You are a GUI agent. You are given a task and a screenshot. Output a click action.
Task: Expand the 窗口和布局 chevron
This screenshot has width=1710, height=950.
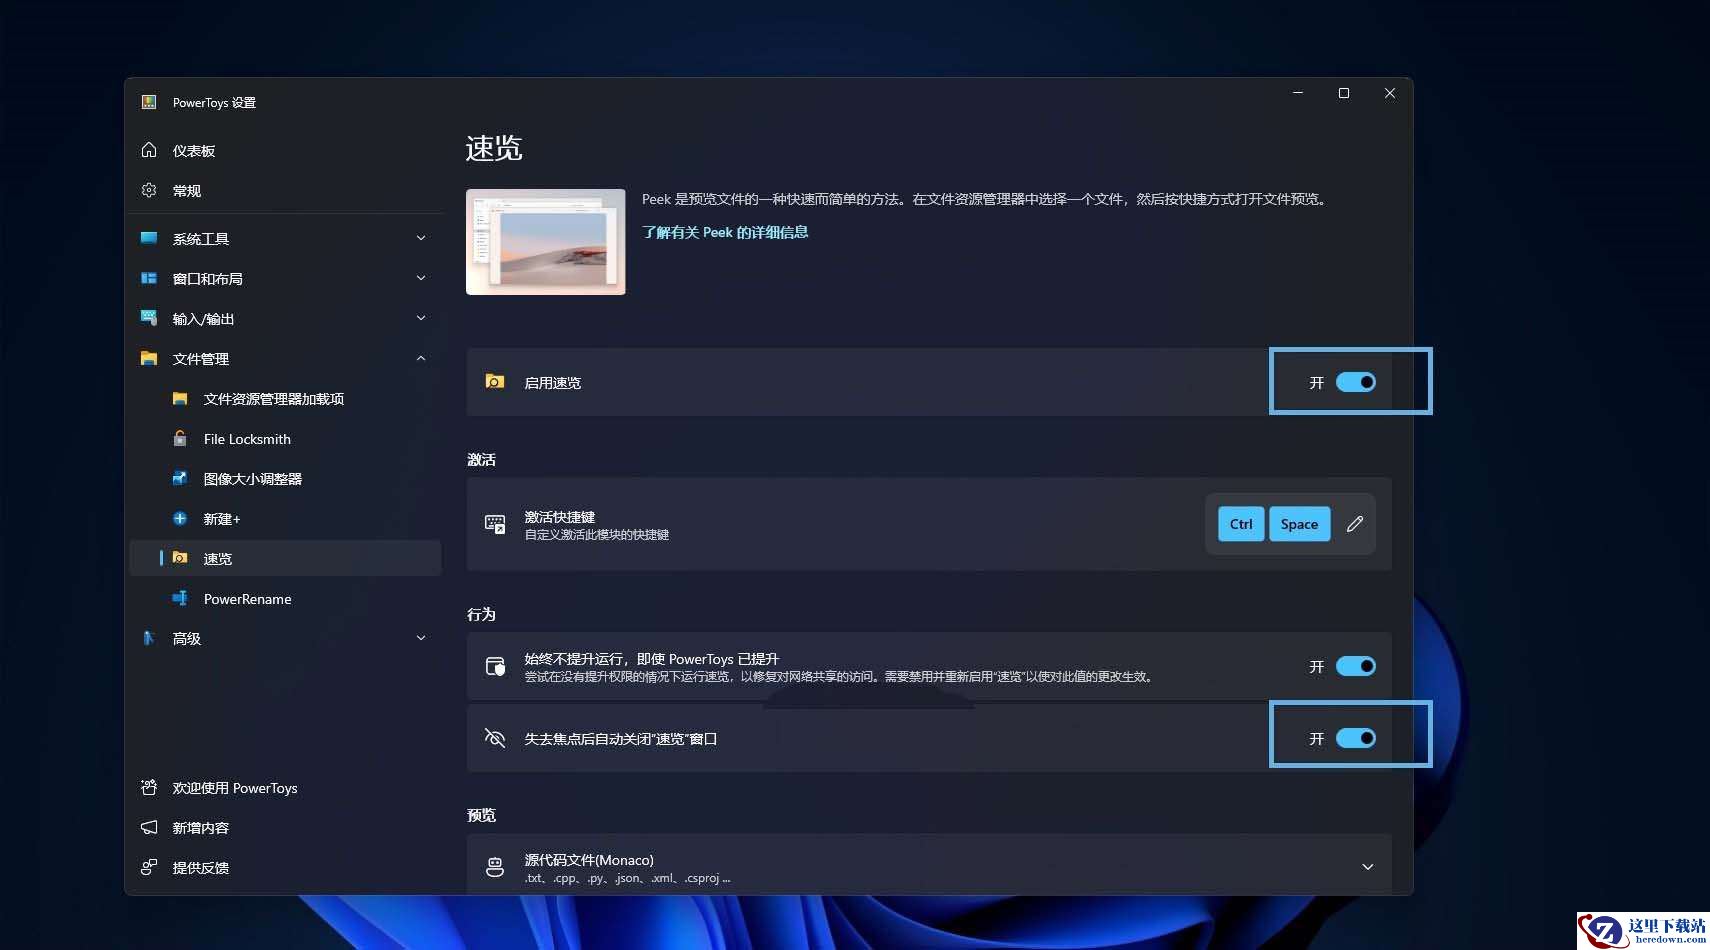click(421, 278)
